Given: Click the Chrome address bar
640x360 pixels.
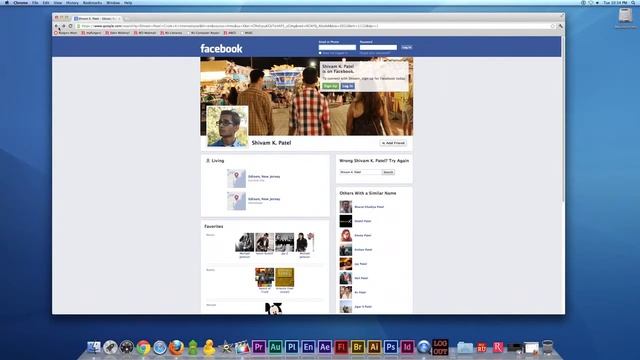Looking at the screenshot, I should tap(314, 26).
